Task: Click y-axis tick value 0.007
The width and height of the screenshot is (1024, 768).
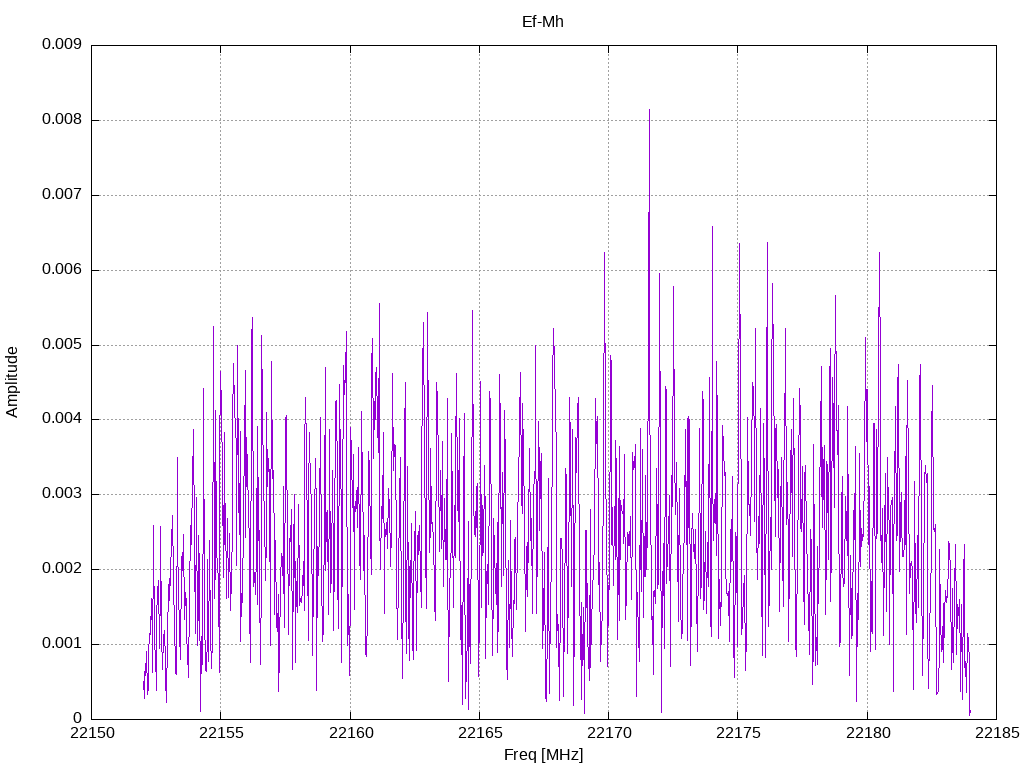Action: 62,195
